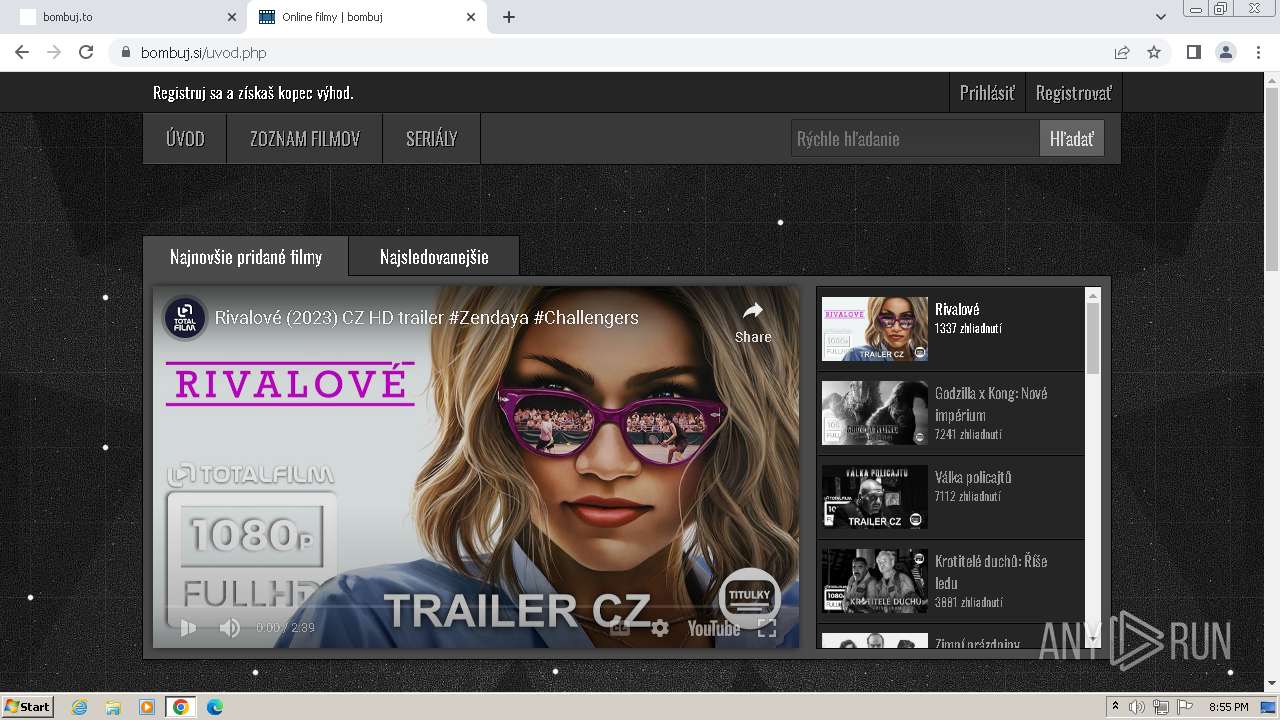Screen dimensions: 1280x720
Task: Switch to Najsledovanejšie tab
Action: point(434,257)
